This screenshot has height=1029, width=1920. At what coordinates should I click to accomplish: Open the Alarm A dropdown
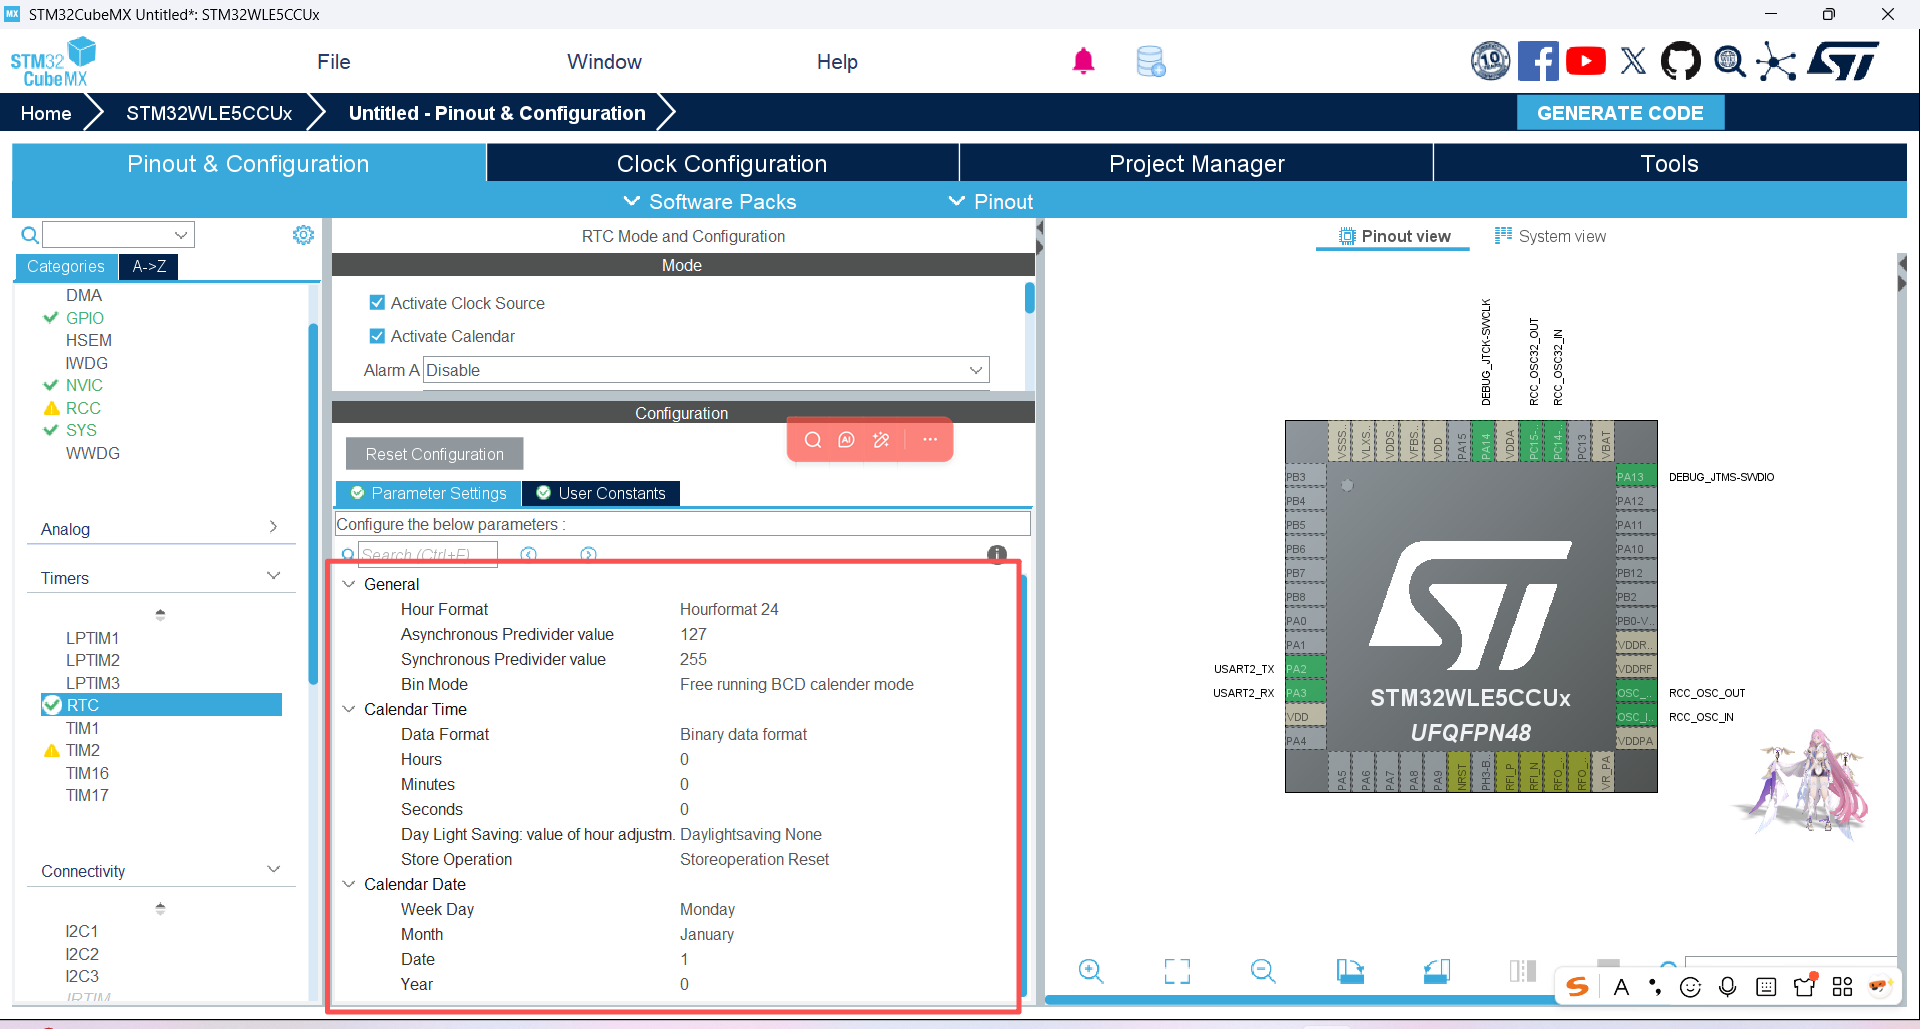(x=706, y=370)
